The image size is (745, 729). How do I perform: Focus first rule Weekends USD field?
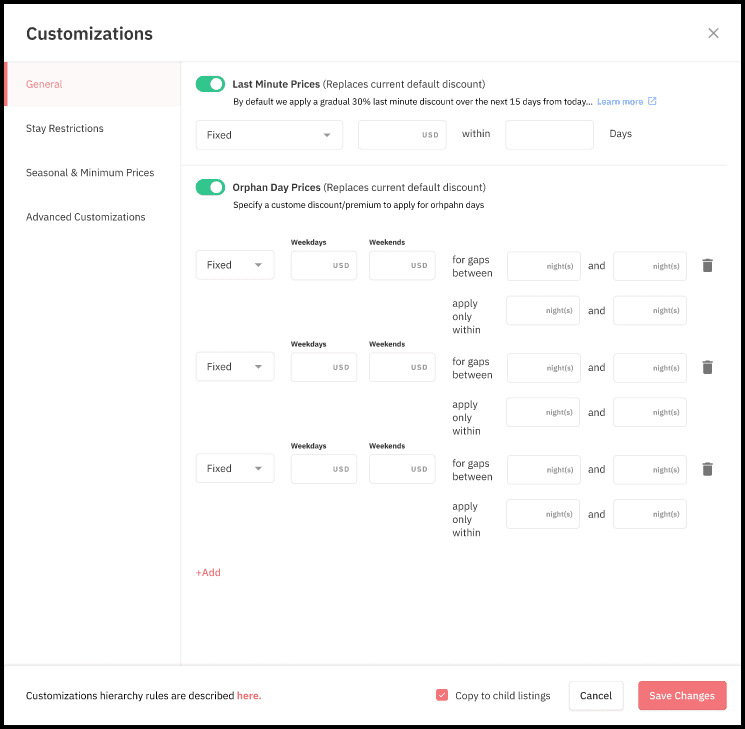coord(402,265)
